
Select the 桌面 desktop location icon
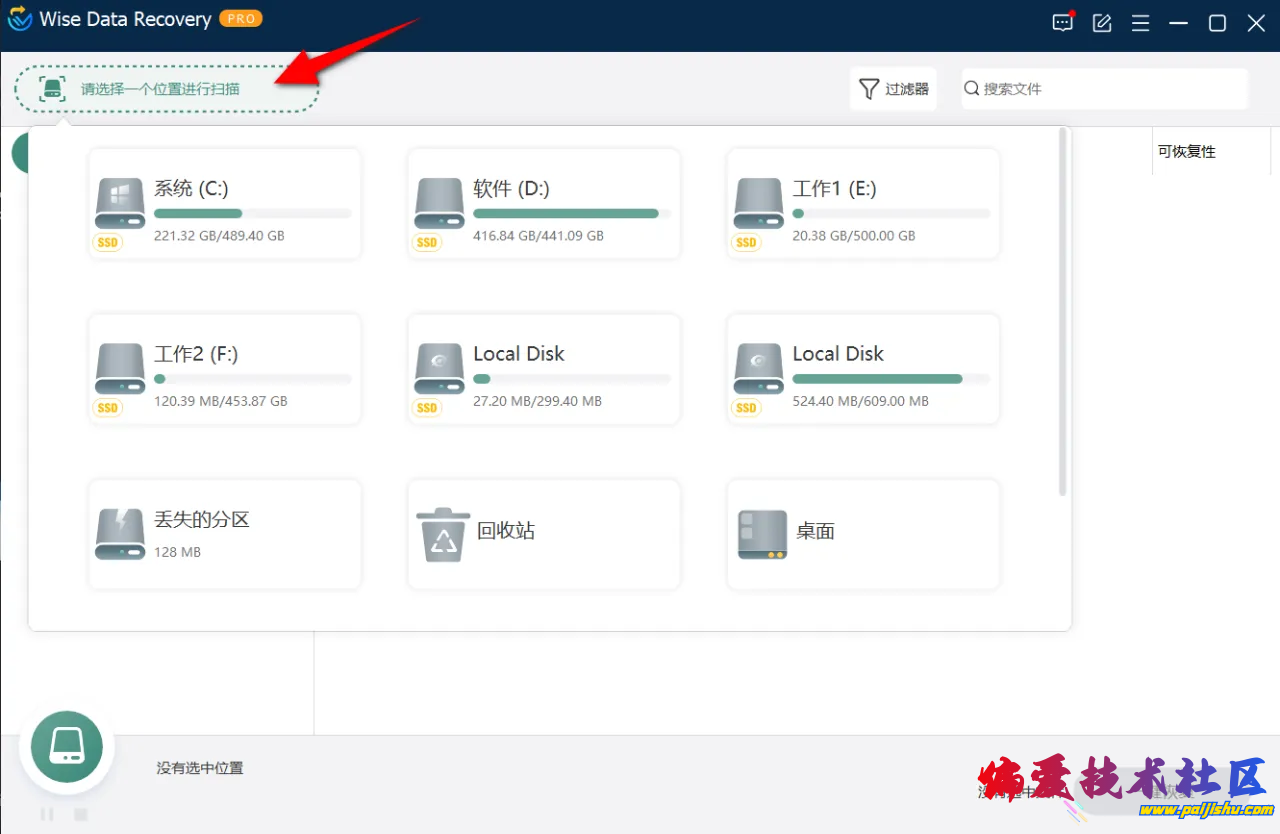pyautogui.click(x=762, y=534)
